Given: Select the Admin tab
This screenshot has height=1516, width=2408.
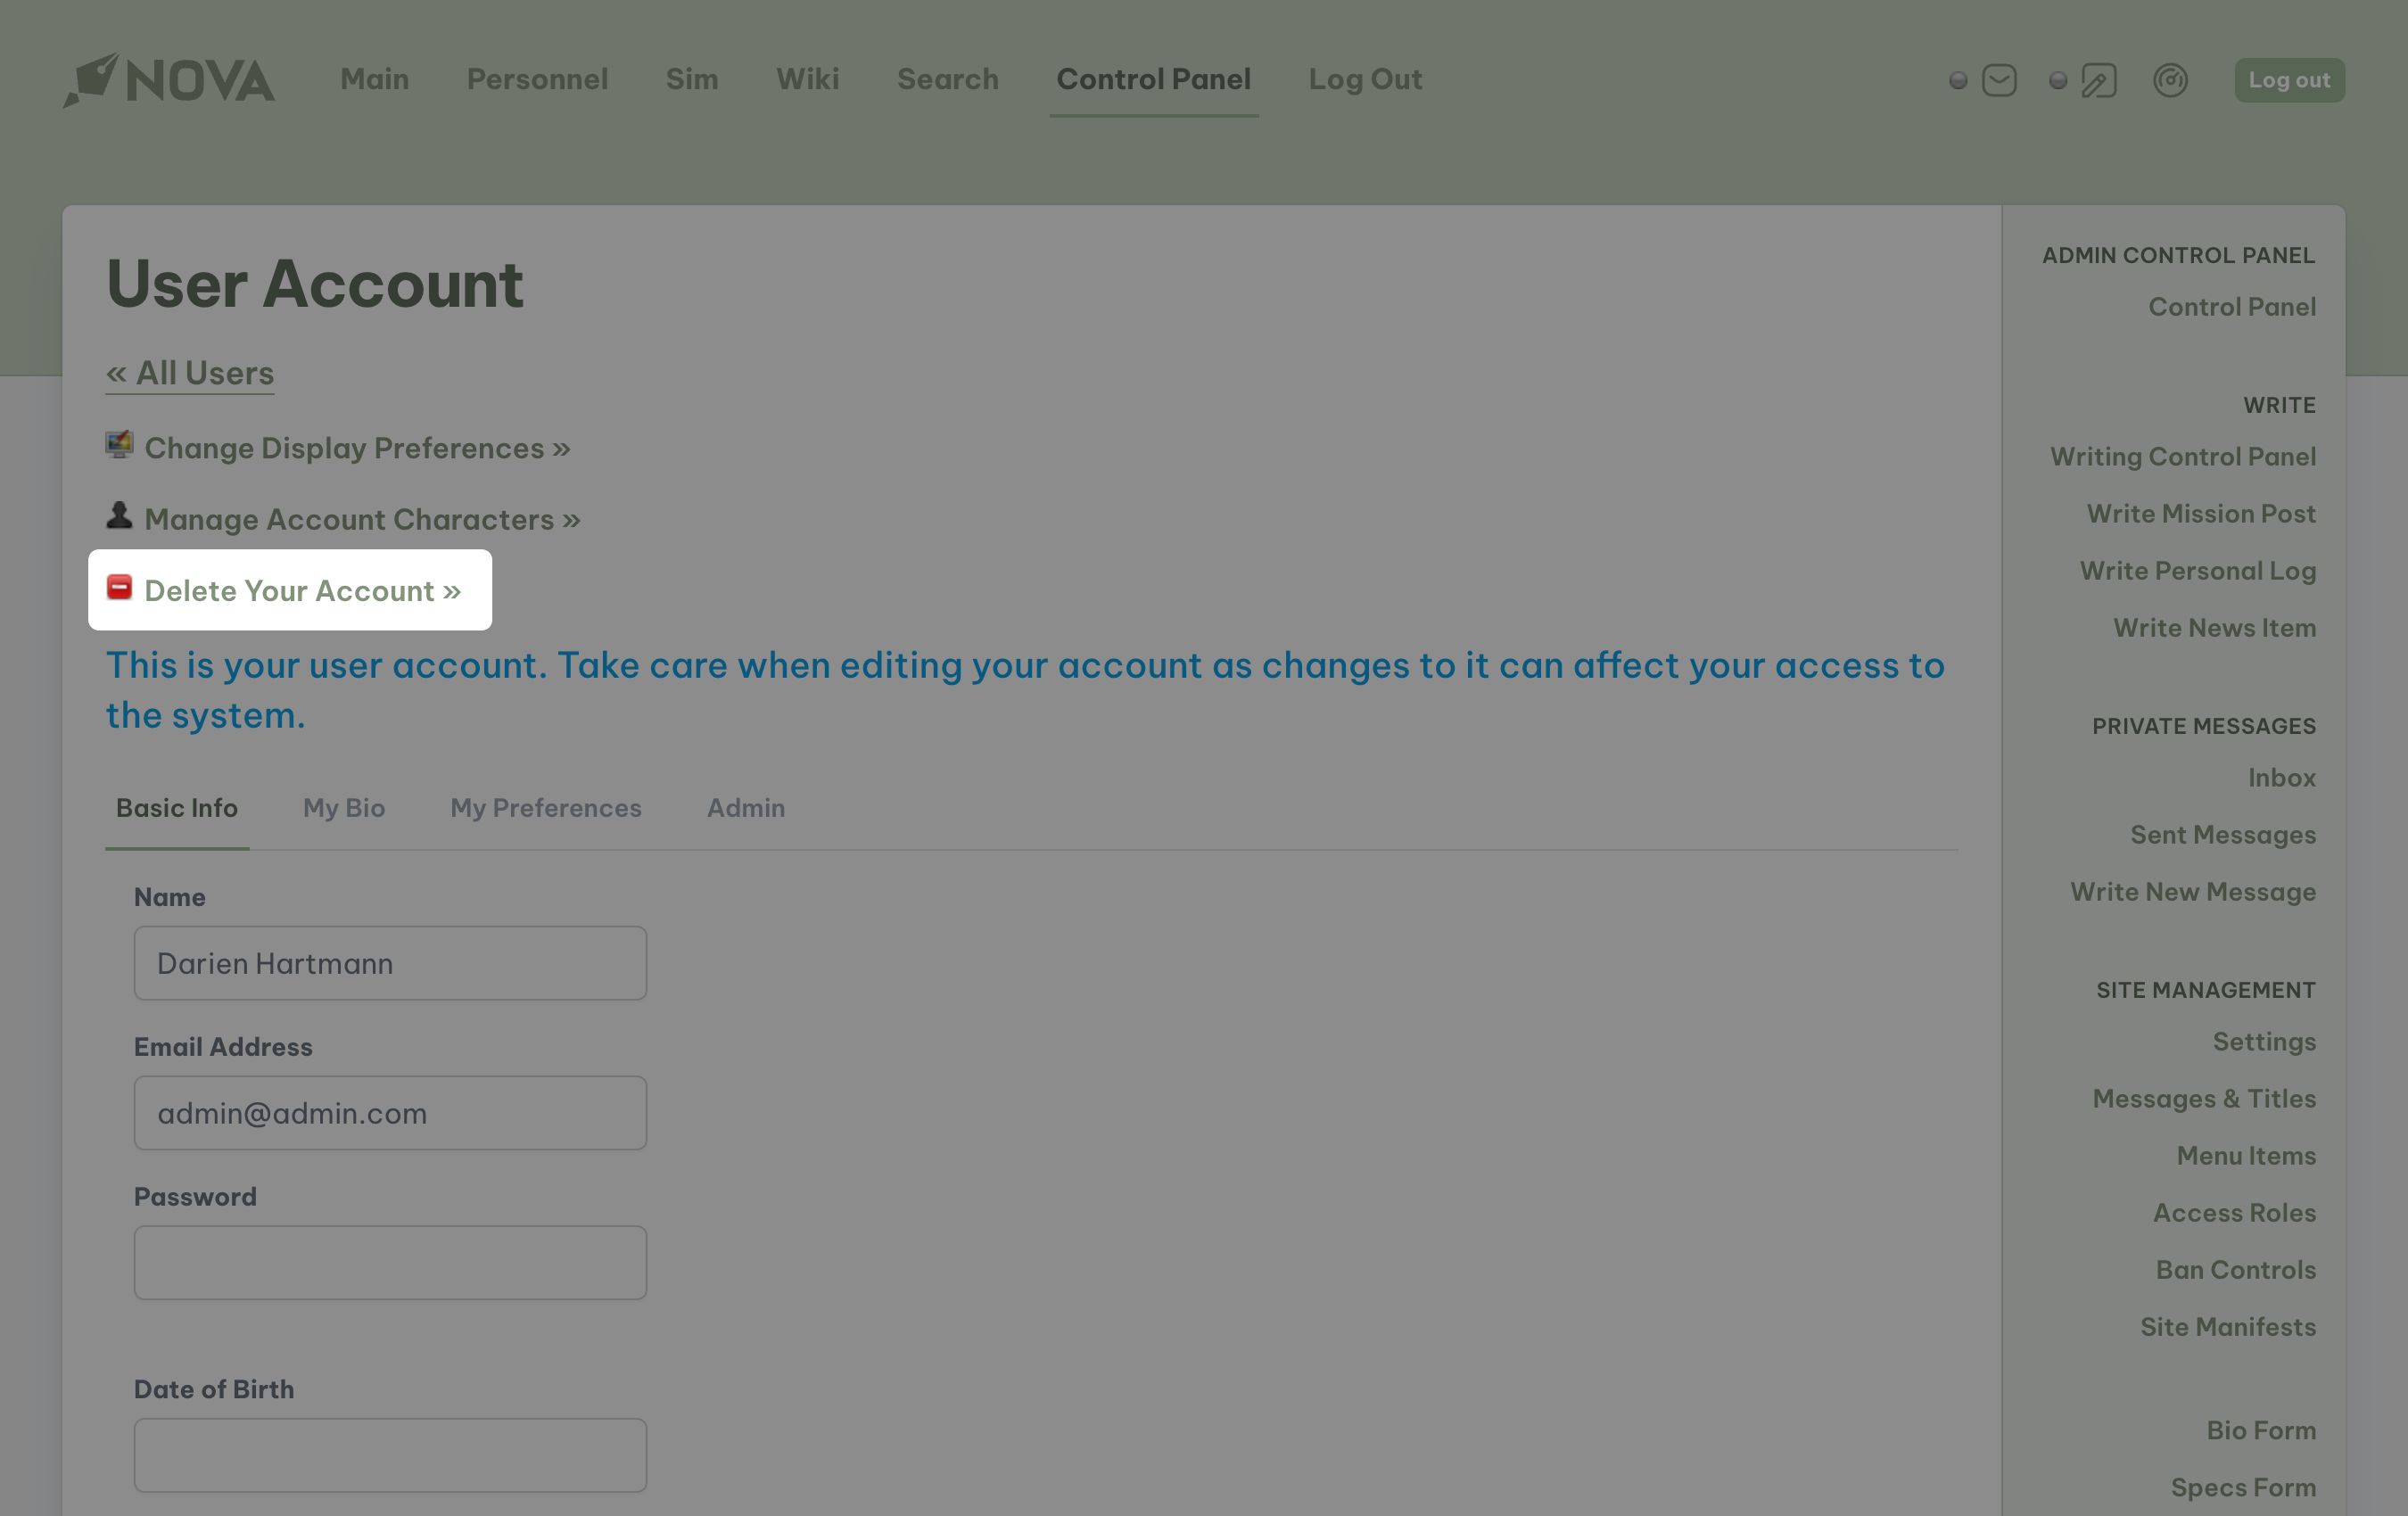Looking at the screenshot, I should (x=745, y=808).
